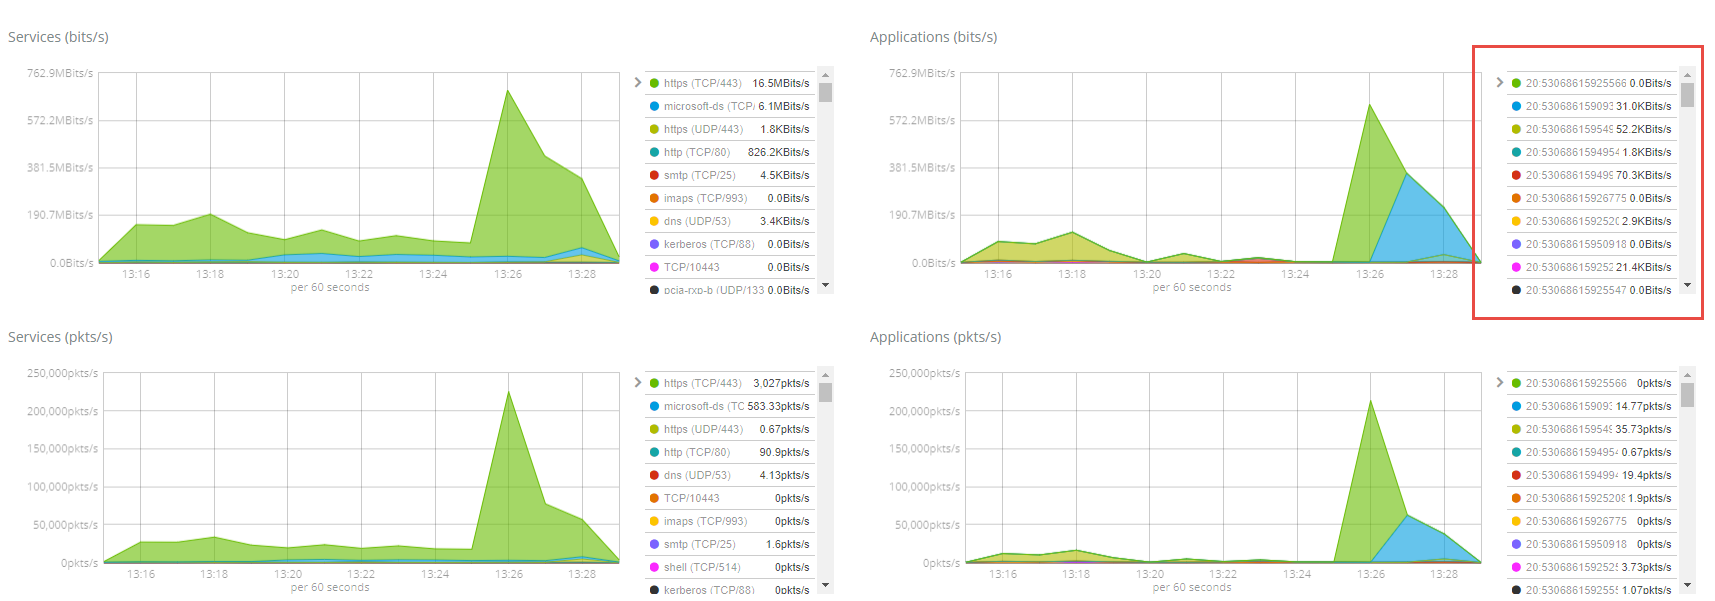Click blue dot for microsoft-ds 6.1MBits/s
Image resolution: width=1715 pixels, height=601 pixels.
point(654,106)
